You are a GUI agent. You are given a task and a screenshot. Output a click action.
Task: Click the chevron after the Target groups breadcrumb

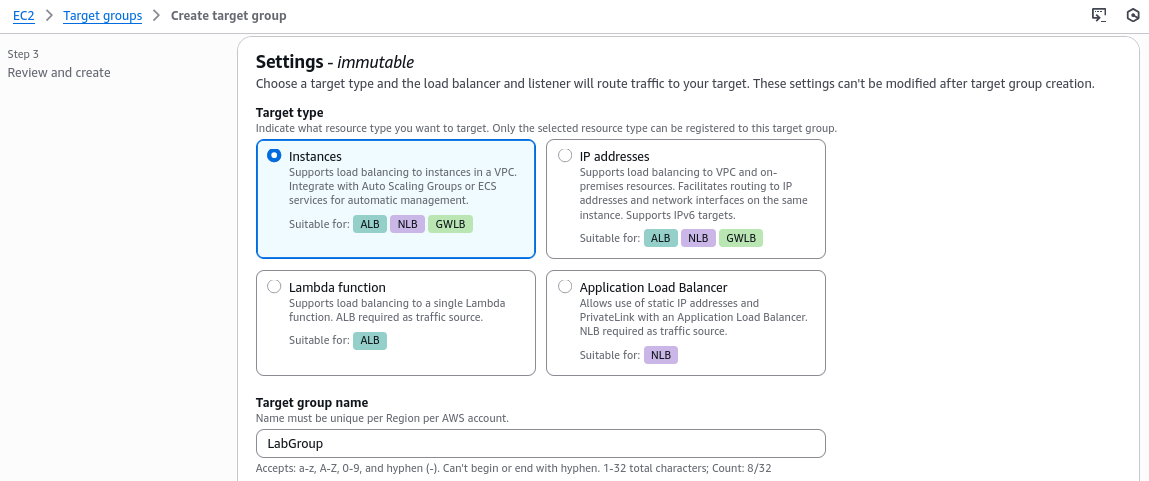tap(157, 16)
